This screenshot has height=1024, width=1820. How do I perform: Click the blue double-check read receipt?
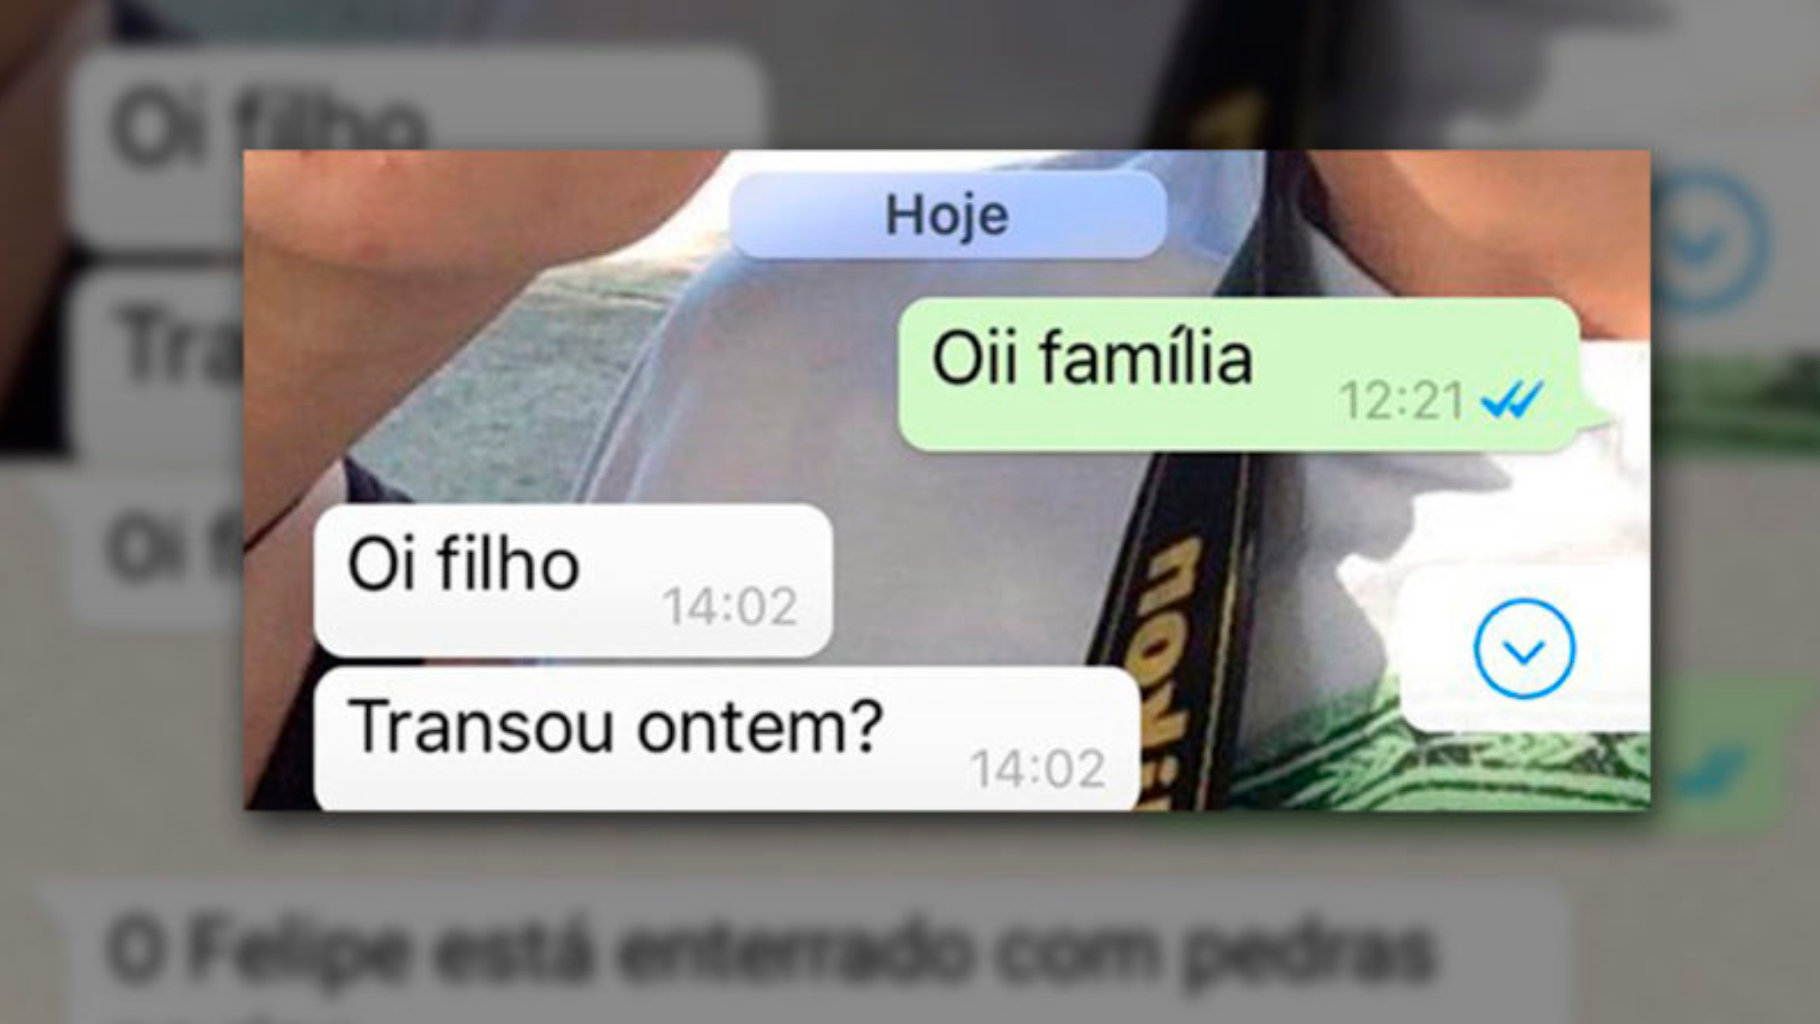pos(1512,400)
